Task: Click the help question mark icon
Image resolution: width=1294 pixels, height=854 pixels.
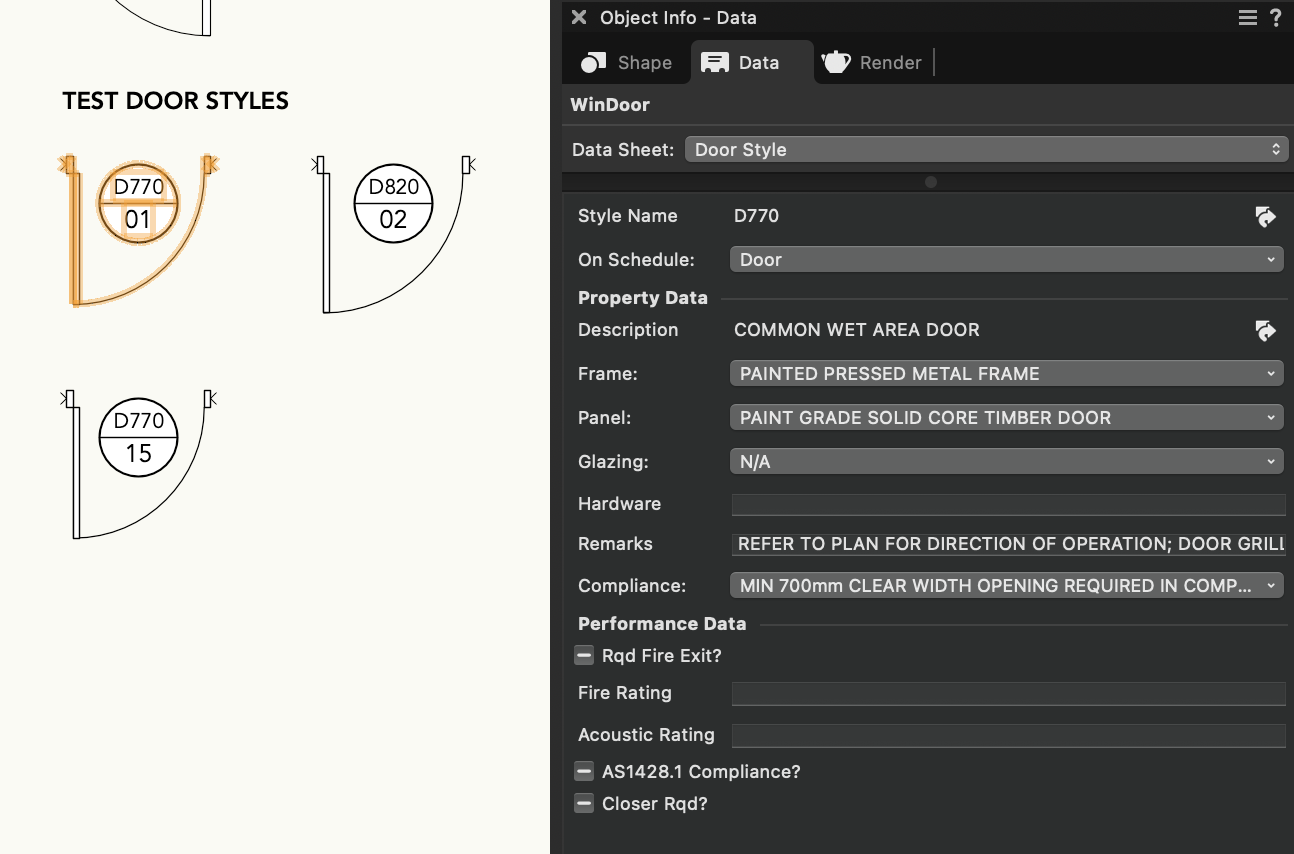Action: (x=1276, y=18)
